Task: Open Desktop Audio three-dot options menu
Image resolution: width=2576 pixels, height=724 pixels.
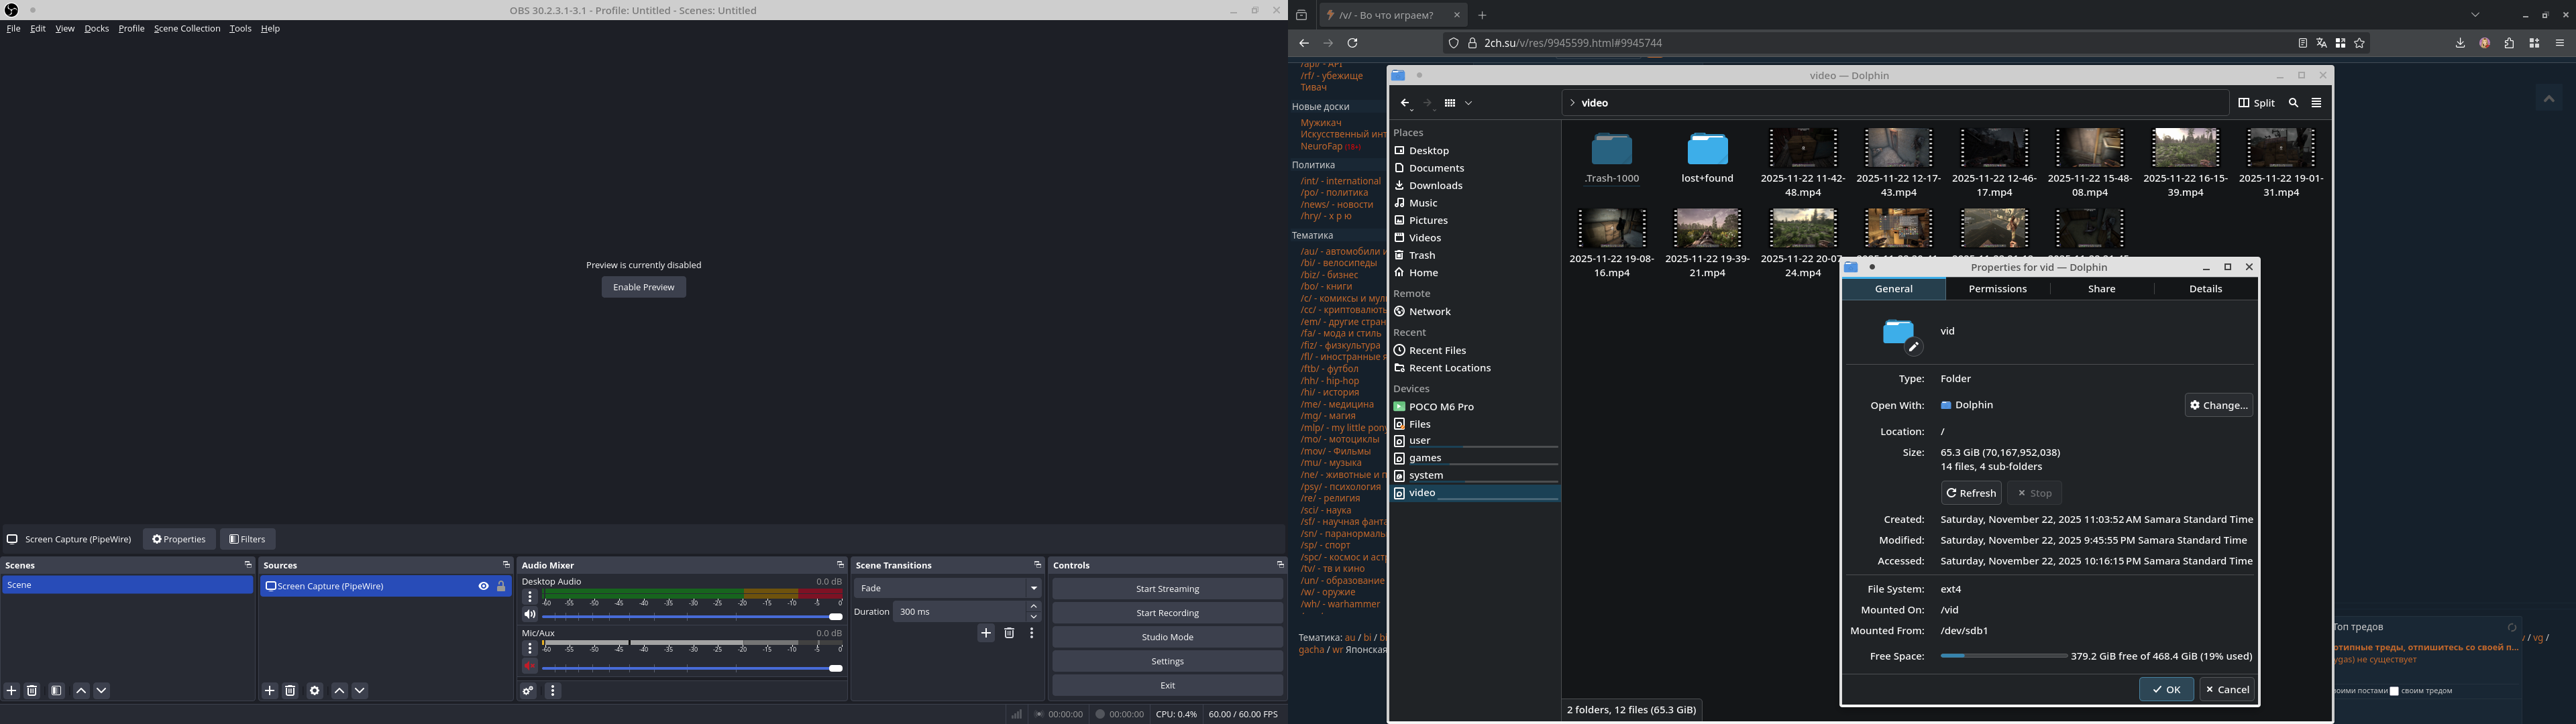Action: coord(530,597)
